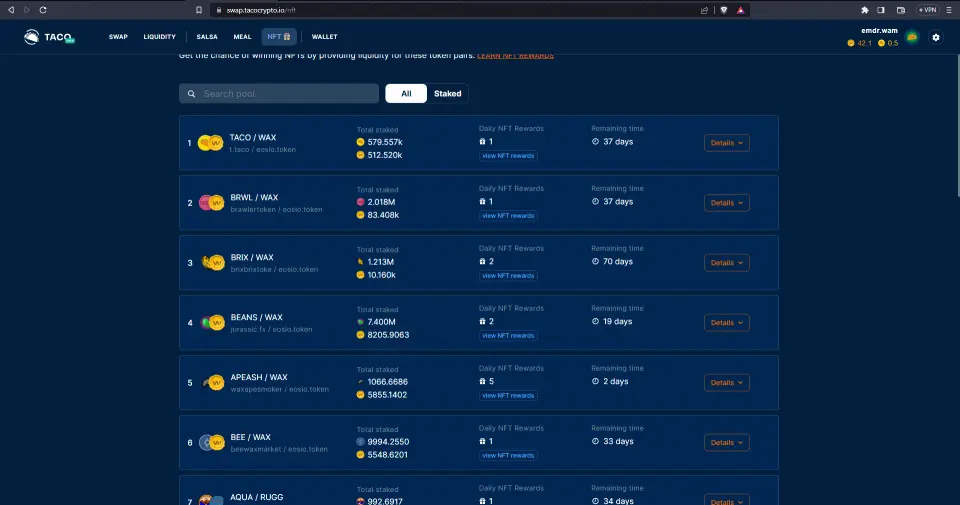Image resolution: width=960 pixels, height=505 pixels.
Task: Click the Search pool input field
Action: point(279,94)
